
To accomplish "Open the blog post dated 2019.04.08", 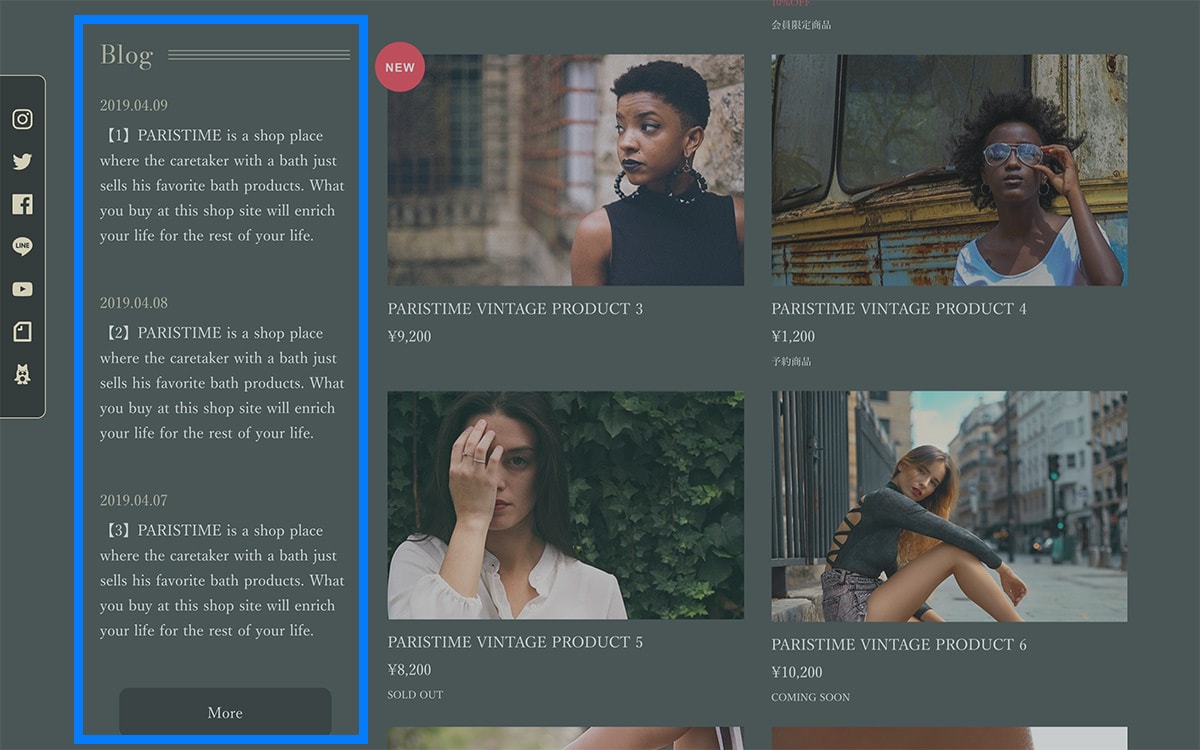I will coord(134,303).
